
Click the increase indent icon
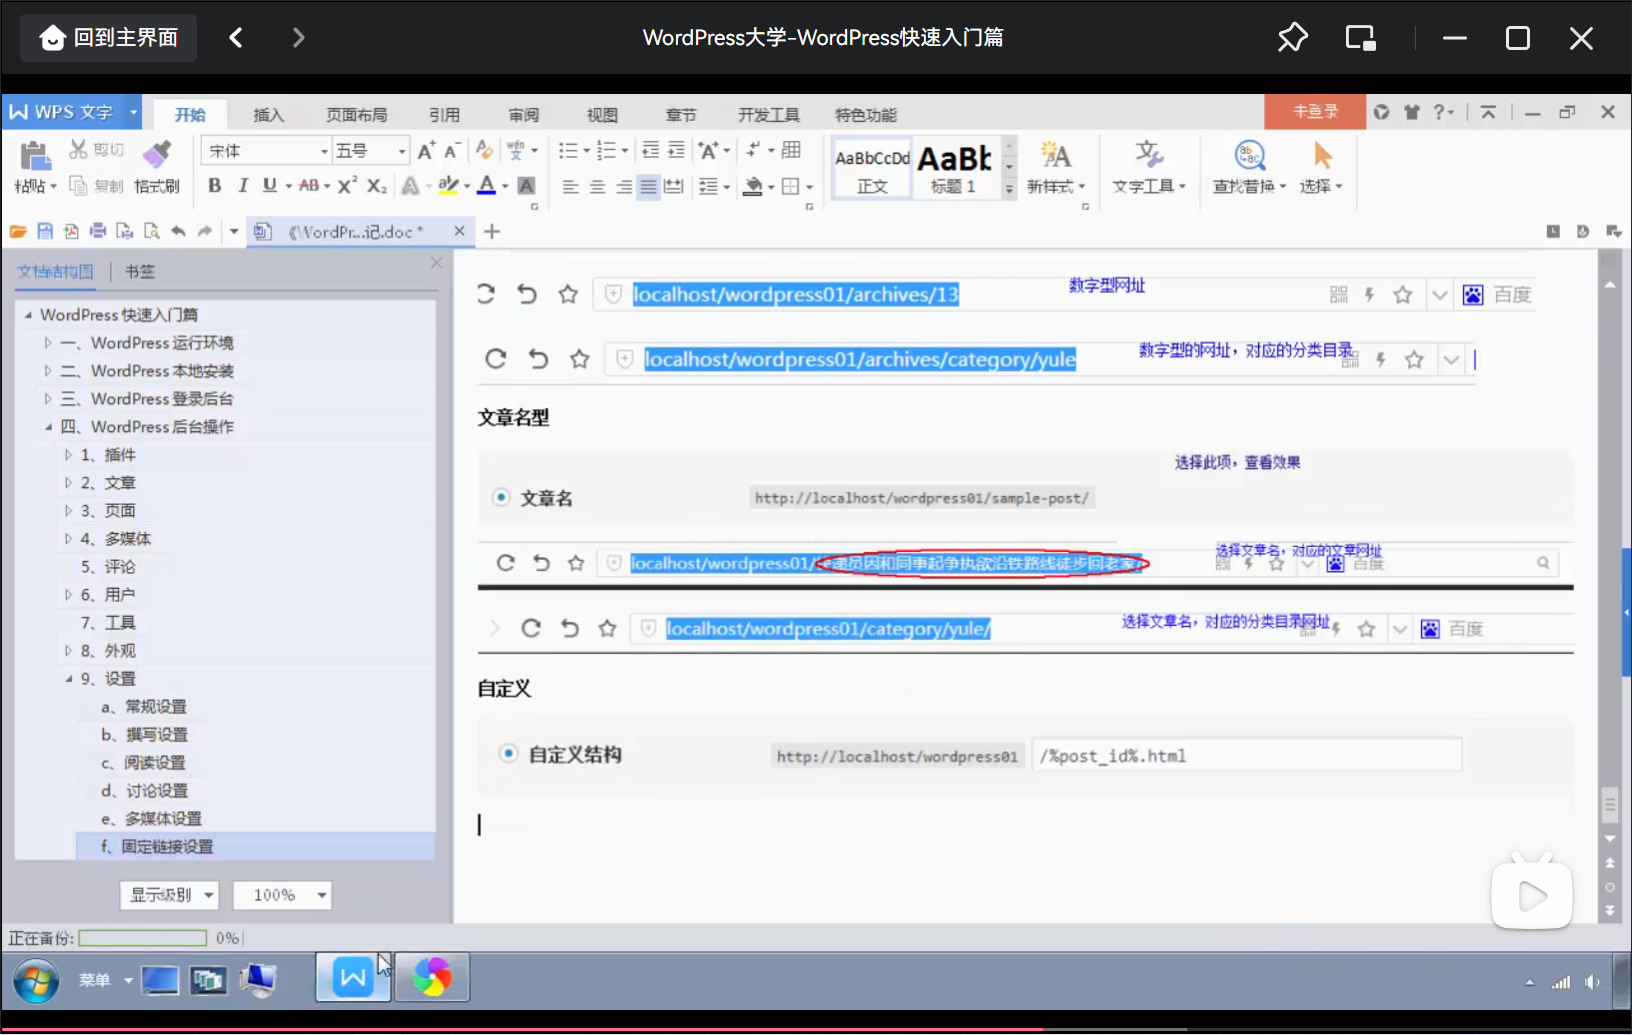[676, 150]
